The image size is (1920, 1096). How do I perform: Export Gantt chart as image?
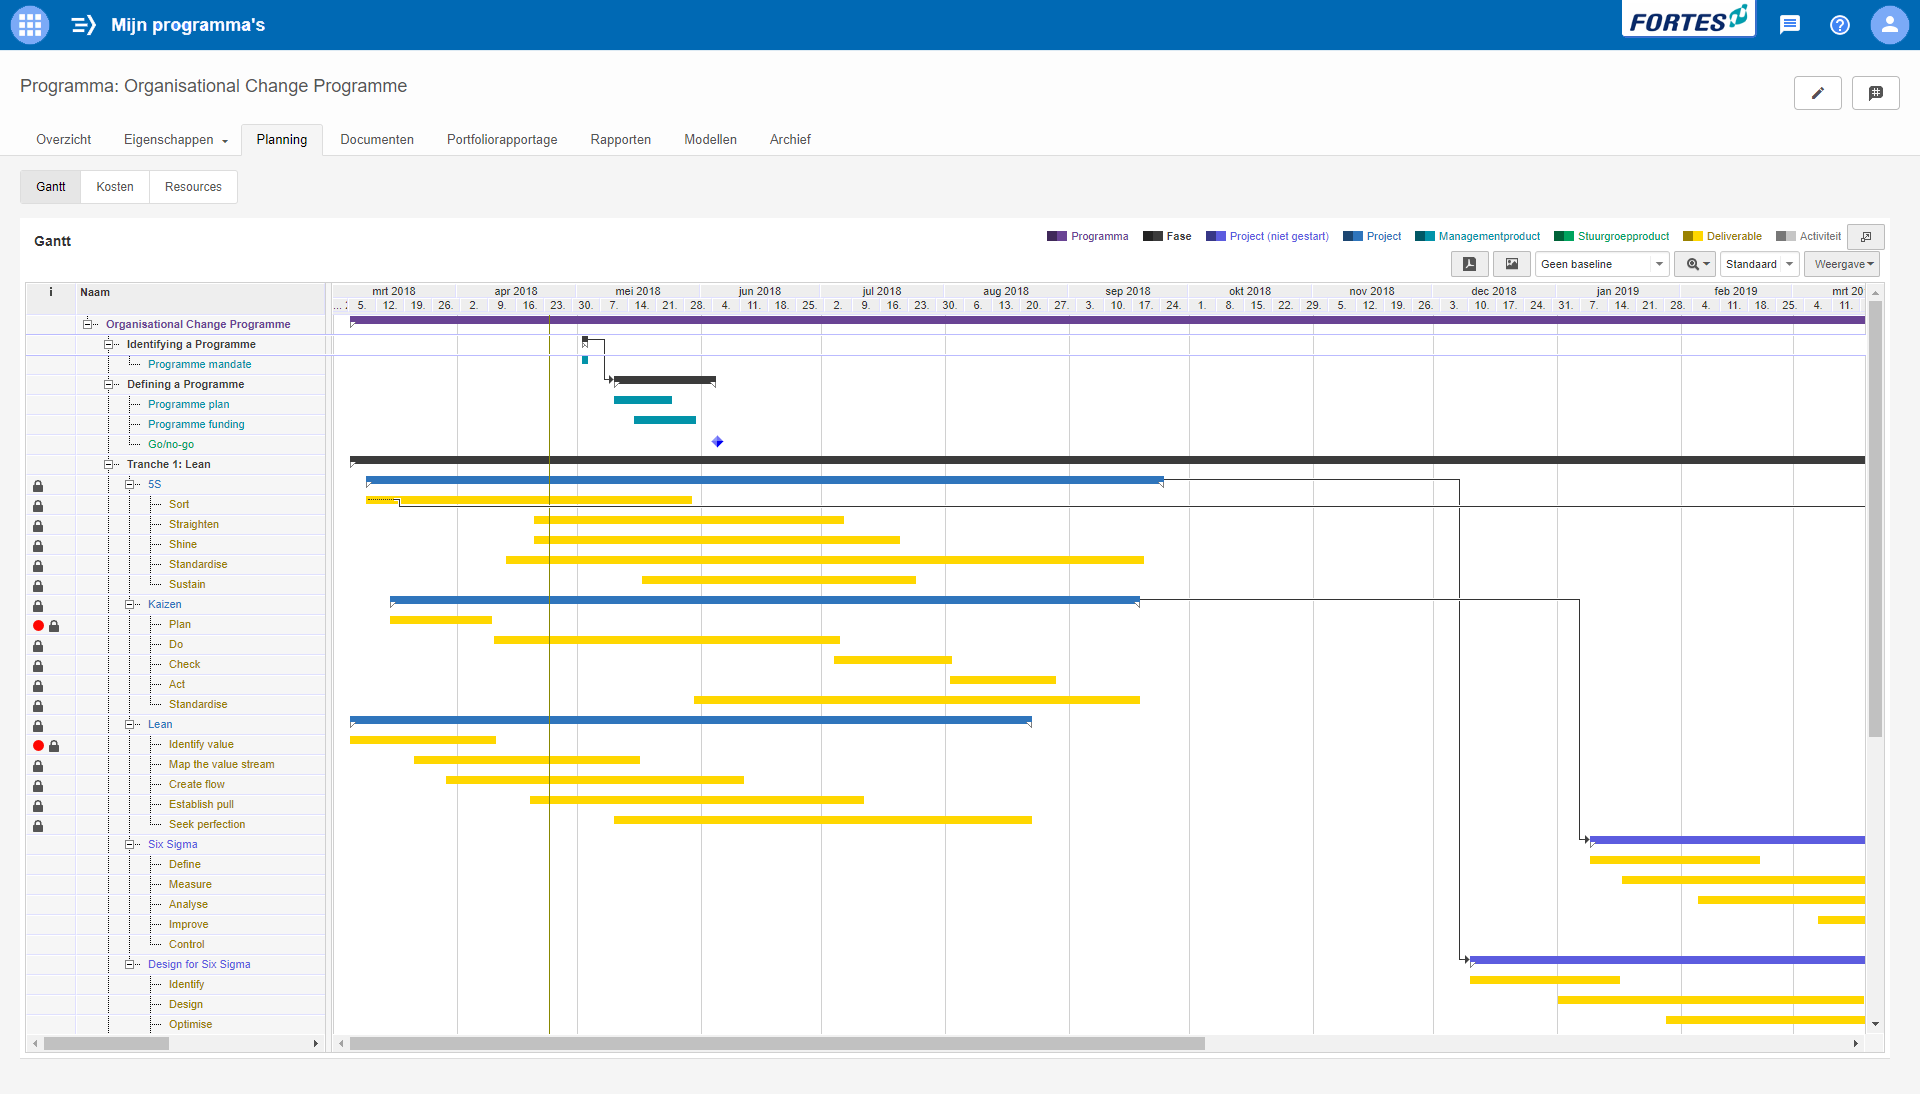1511,264
